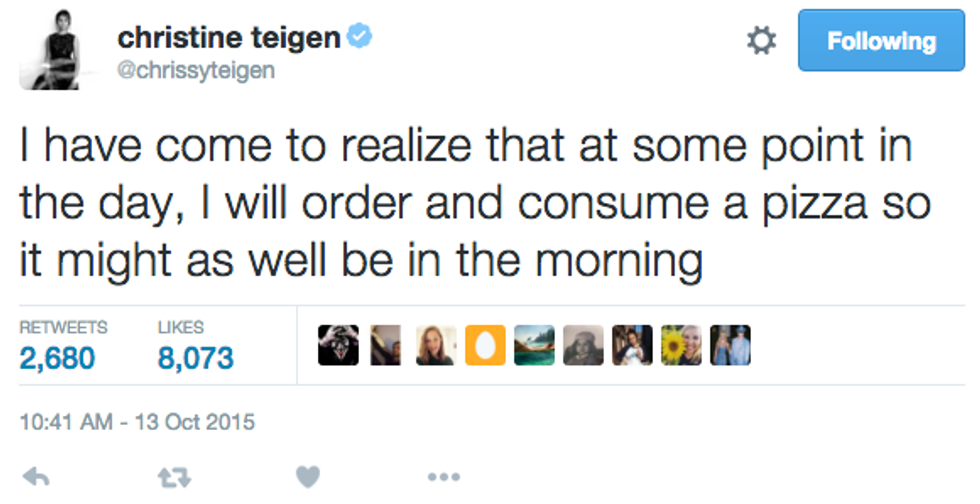The image size is (980, 504).
Task: Open the three-dot more options menu
Action: [443, 476]
